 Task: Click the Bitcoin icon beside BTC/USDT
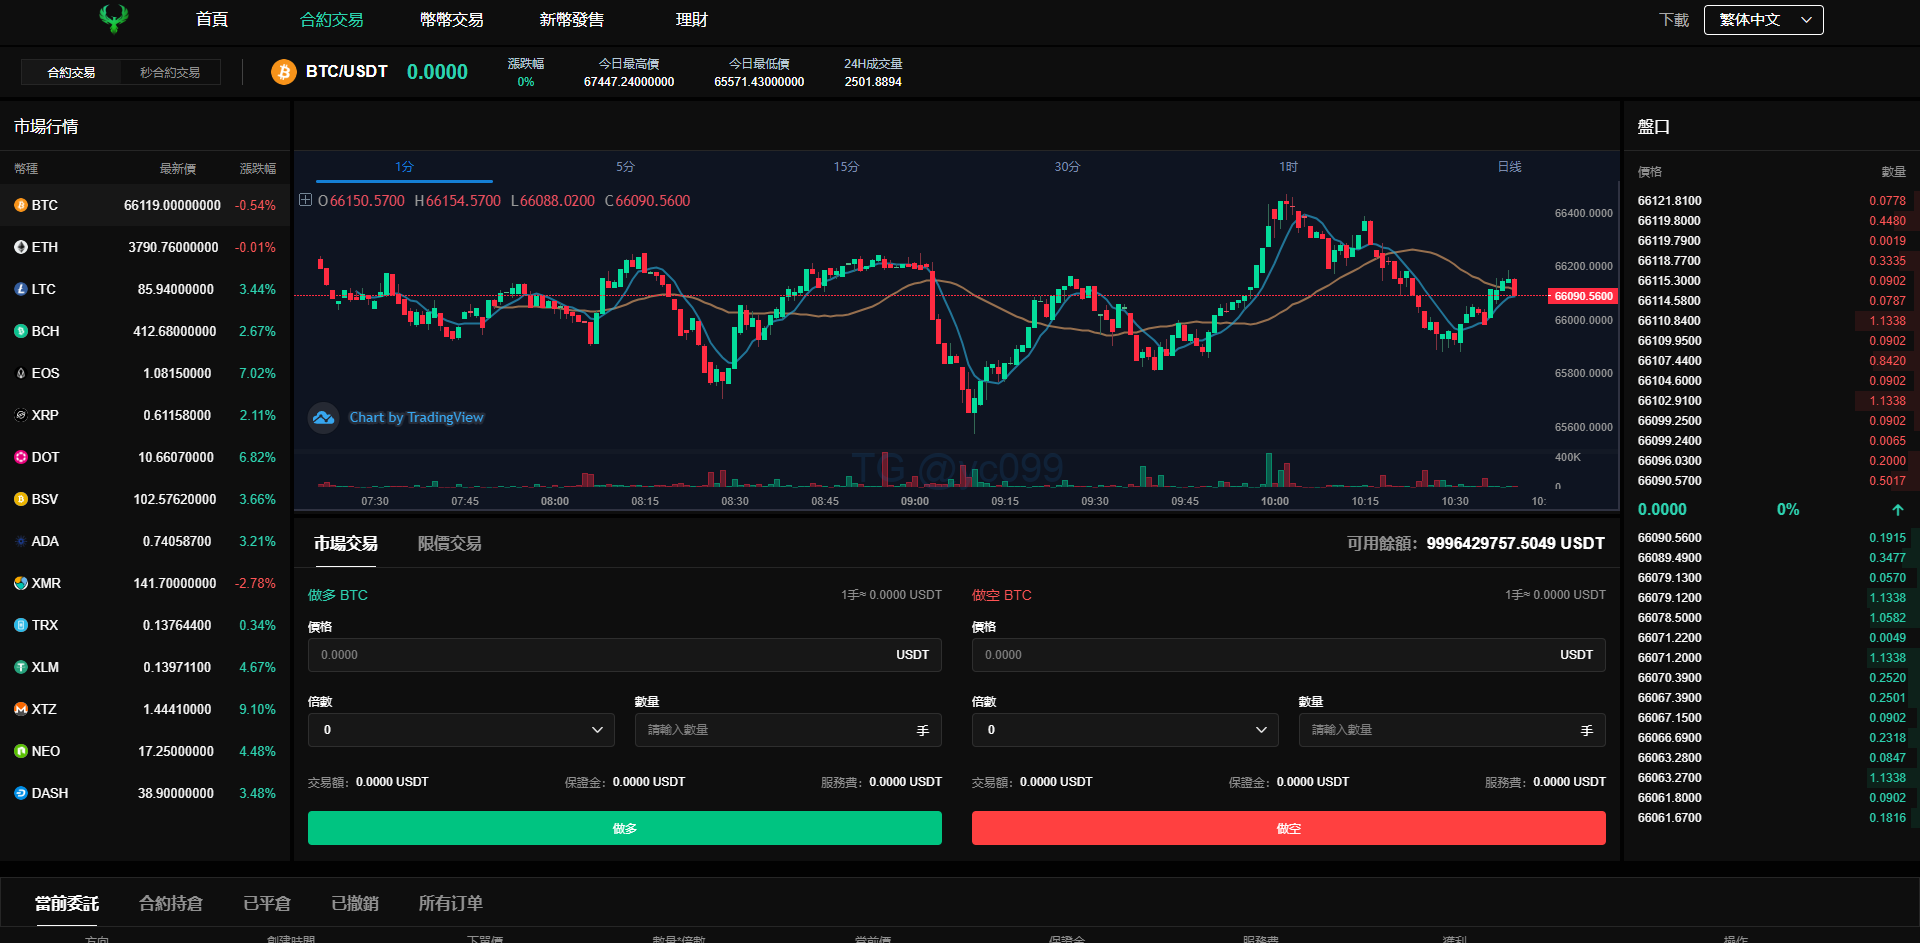(284, 72)
